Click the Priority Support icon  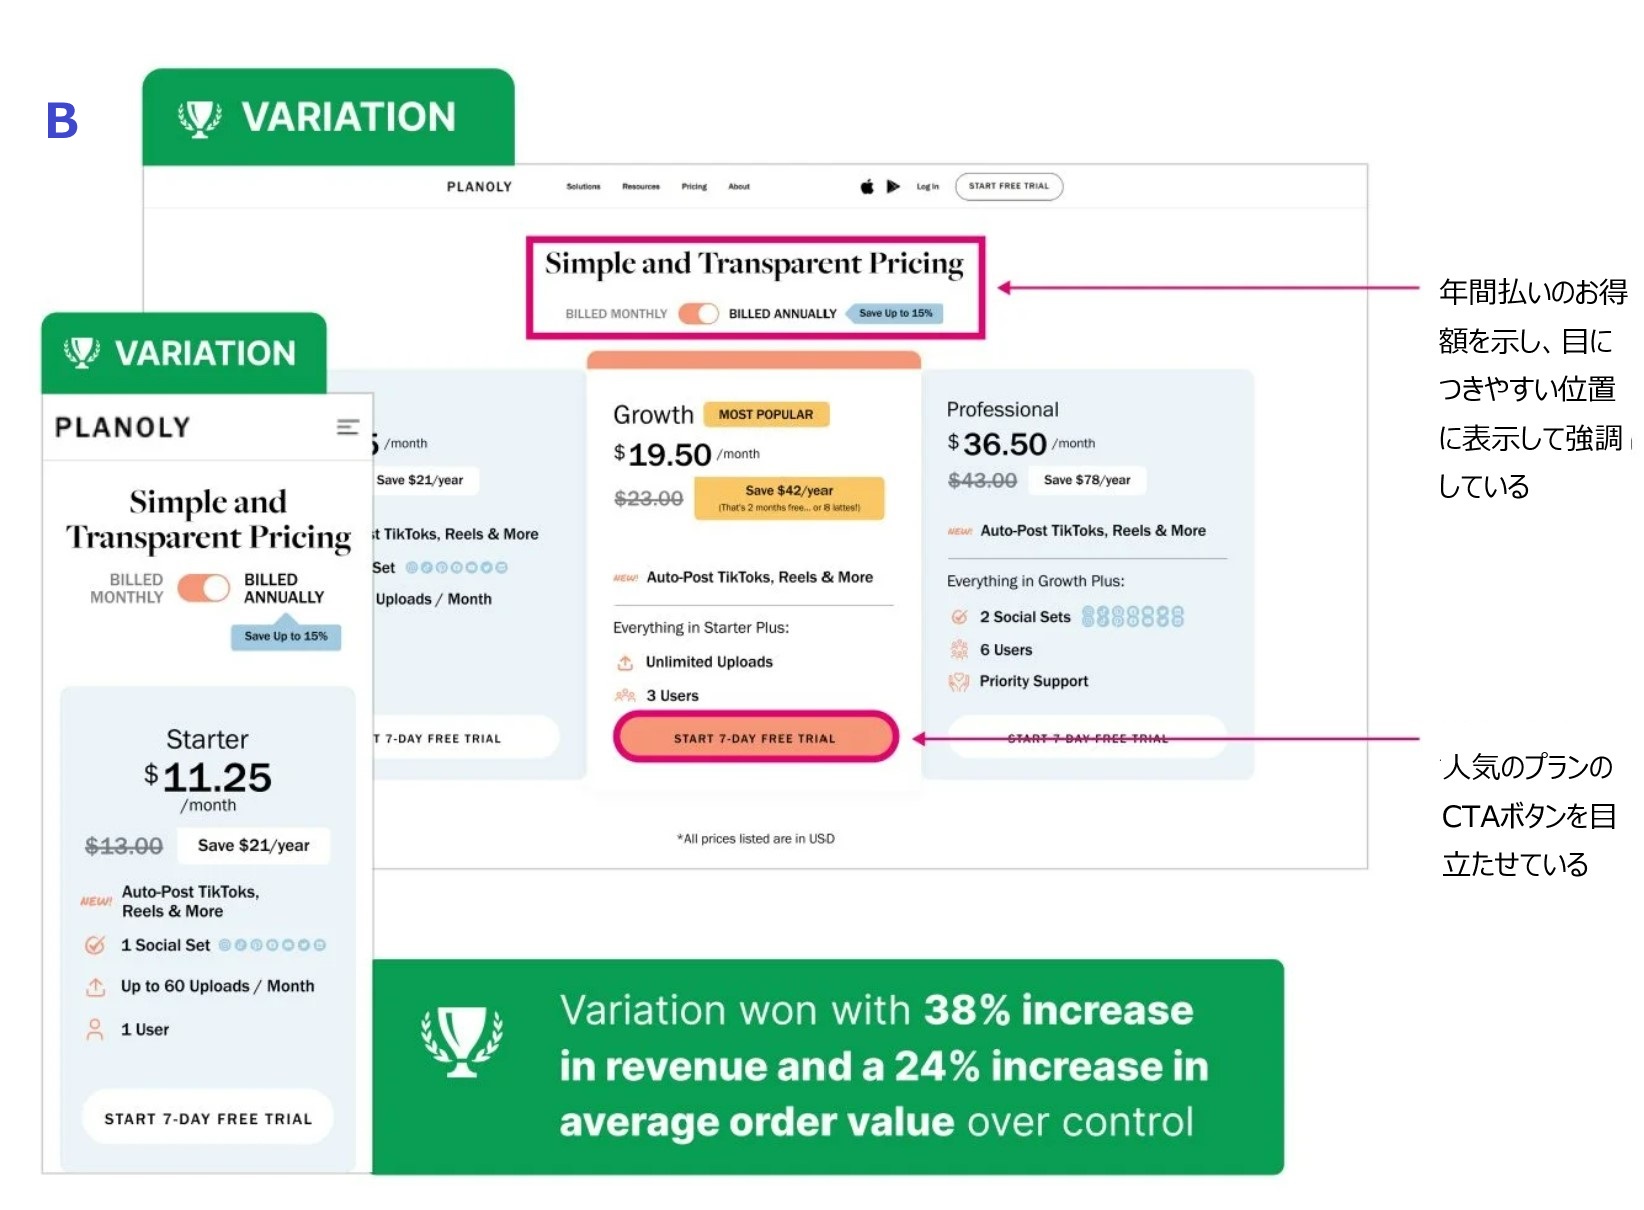(959, 682)
